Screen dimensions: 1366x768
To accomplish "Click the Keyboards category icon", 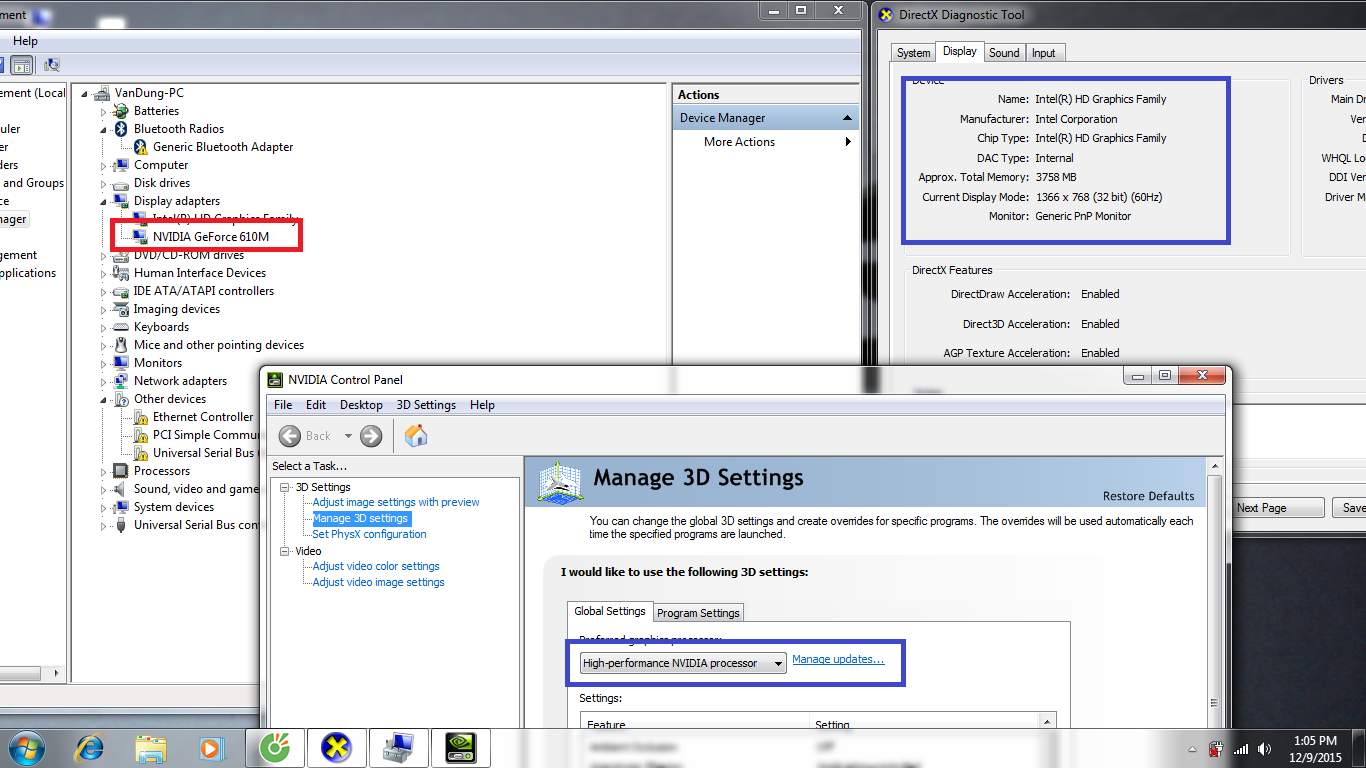I will click(x=121, y=327).
